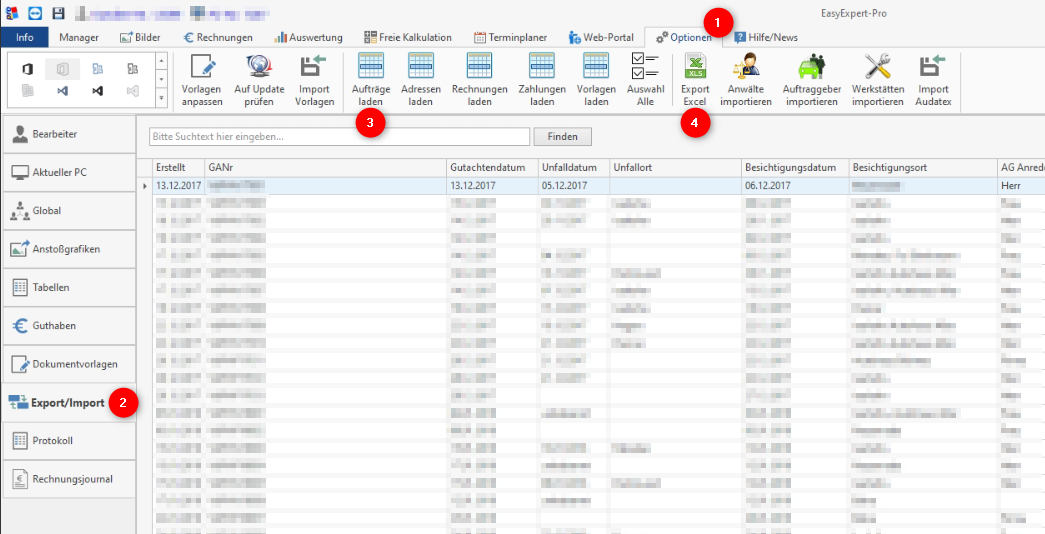The image size is (1045, 534).
Task: Open Protokoll in the sidebar
Action: 68,441
